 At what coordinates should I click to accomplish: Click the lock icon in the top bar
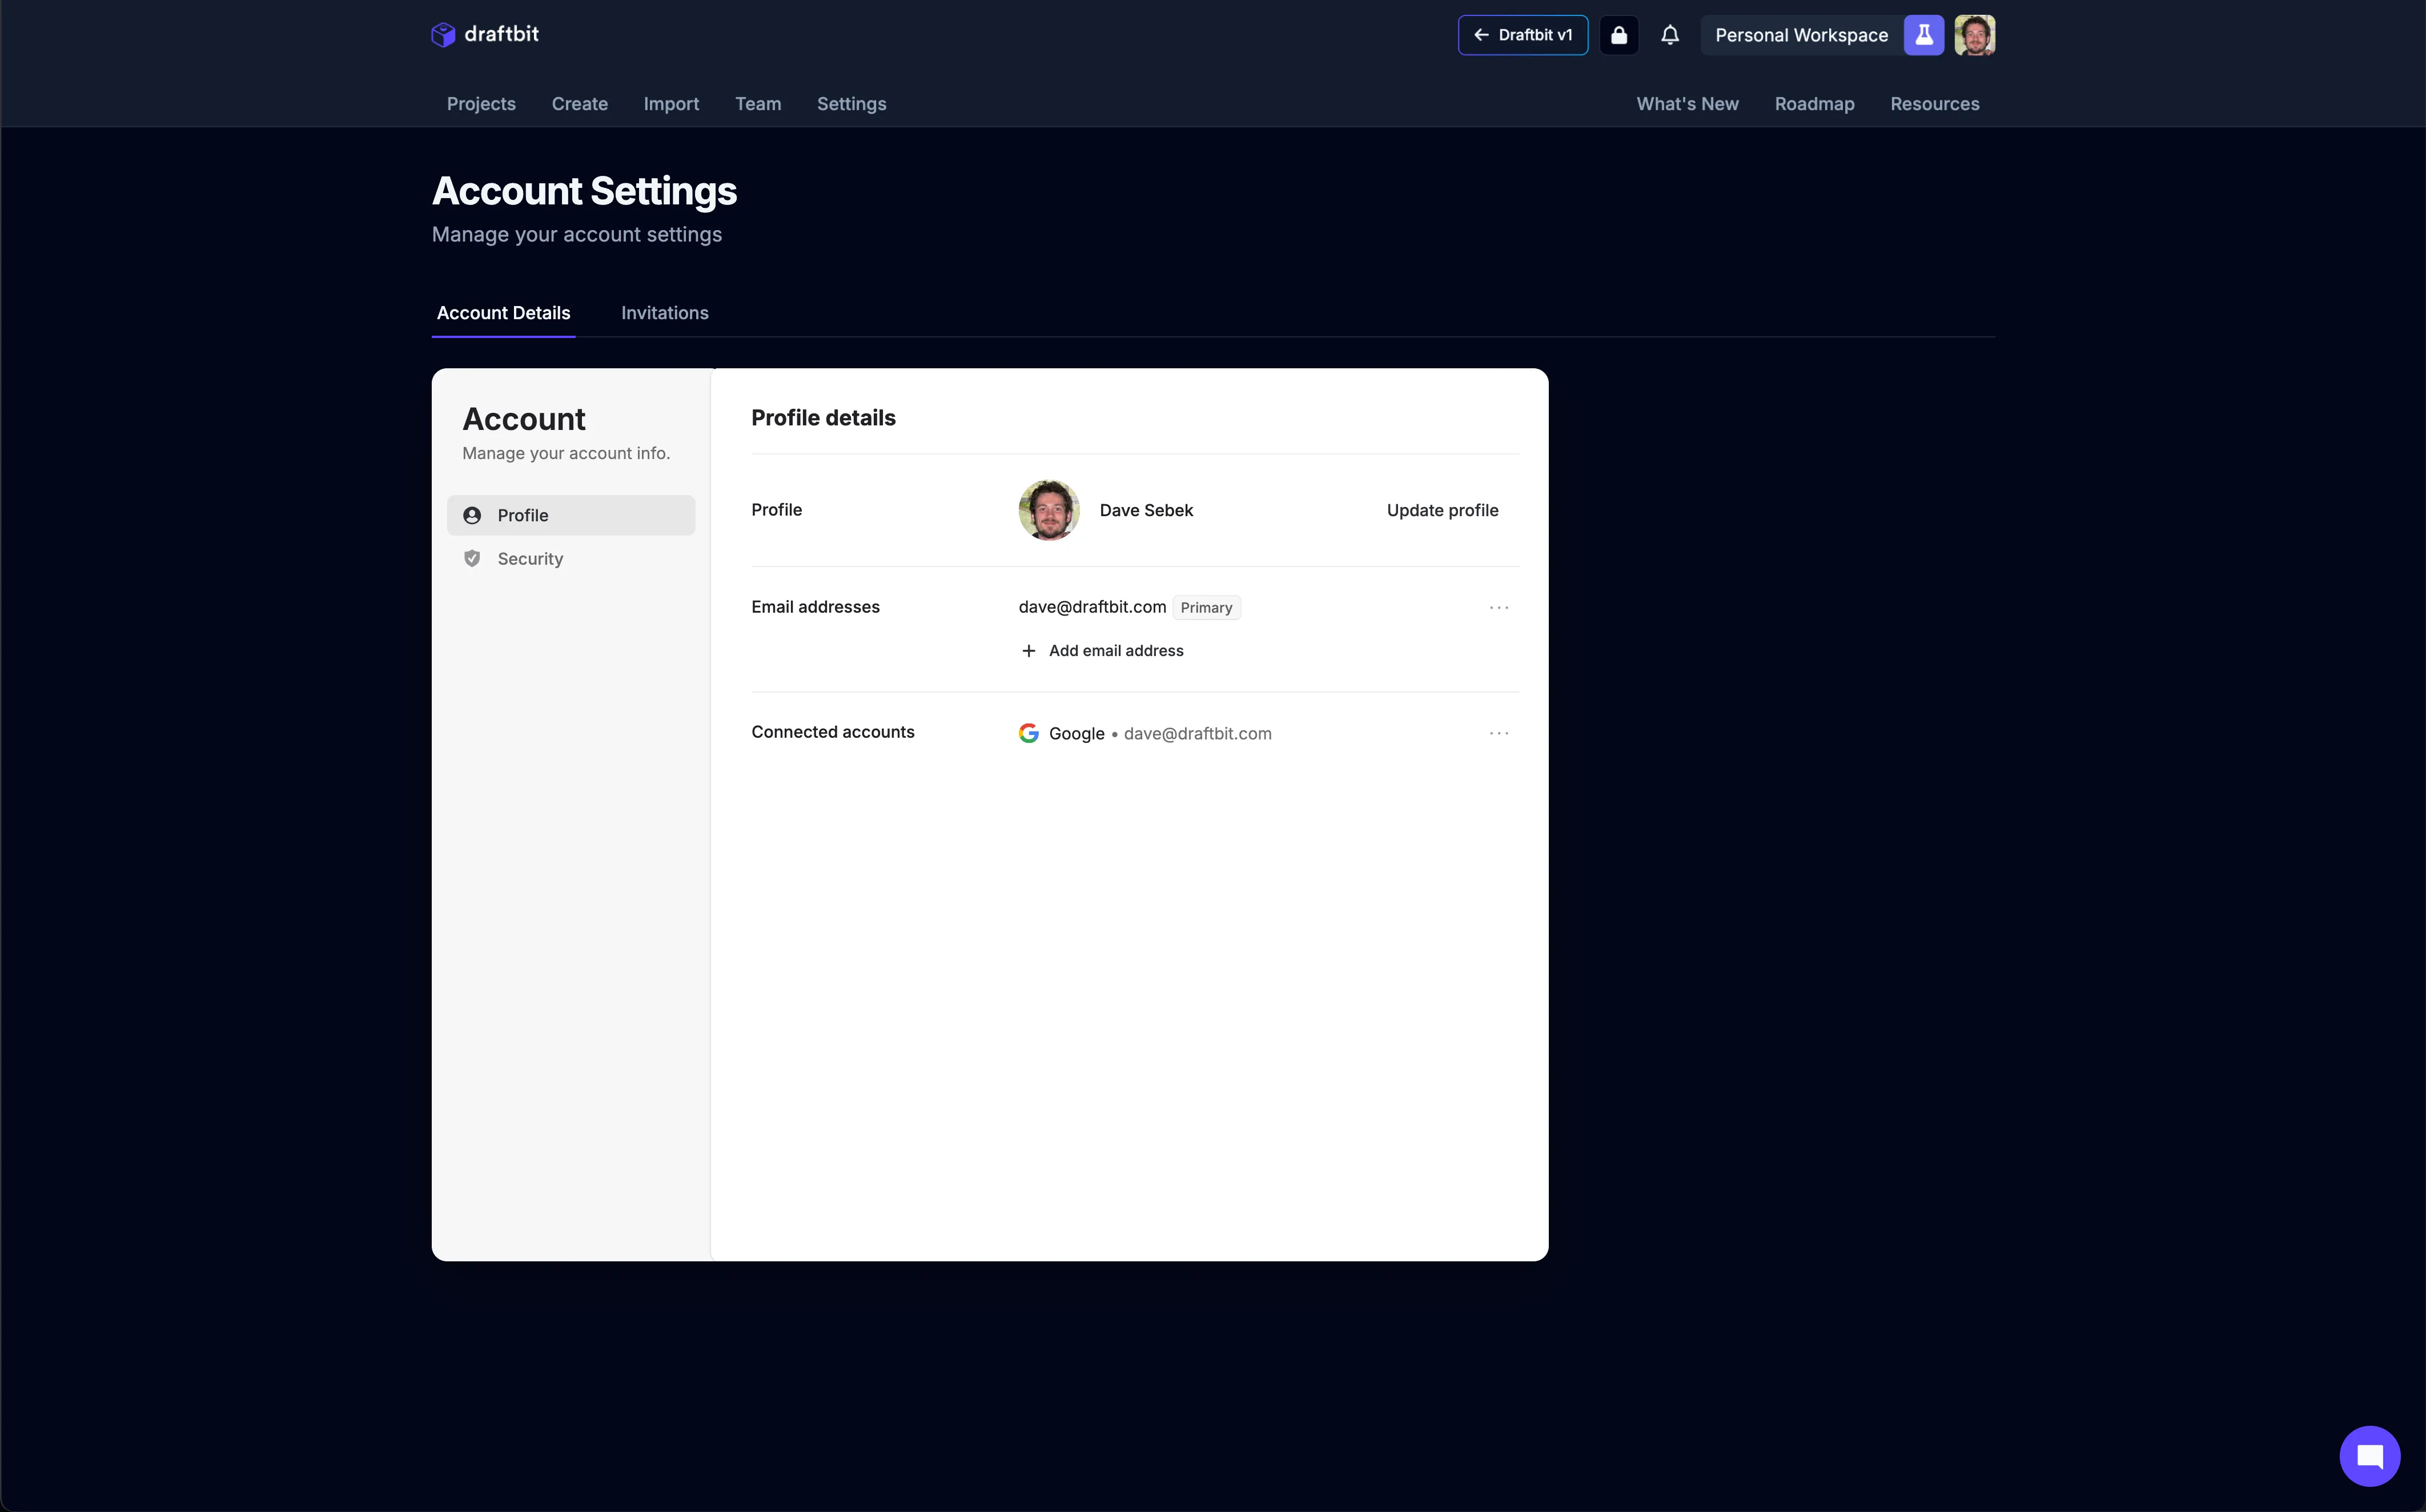click(1620, 34)
